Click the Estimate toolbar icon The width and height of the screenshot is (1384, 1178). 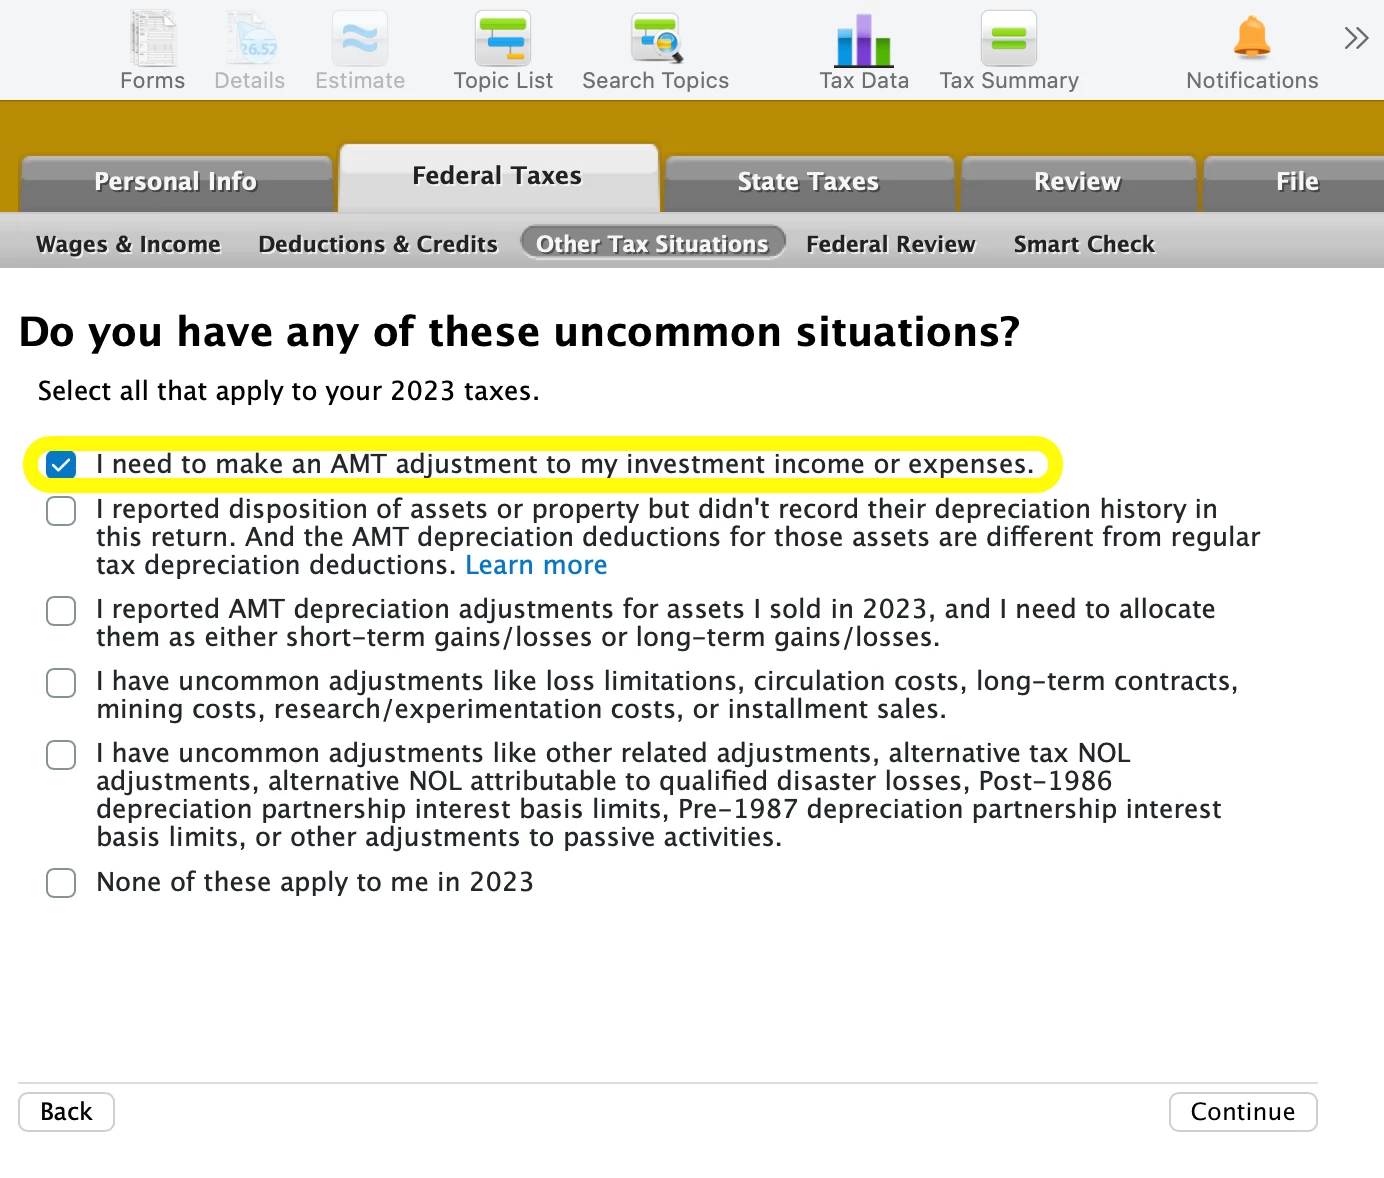tap(360, 40)
